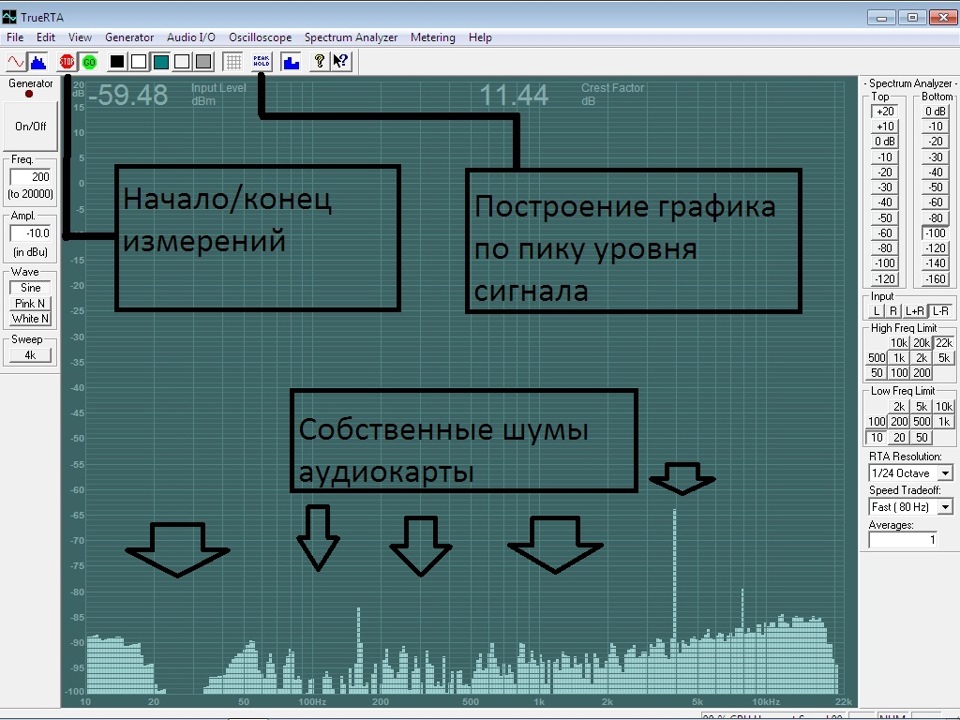960x720 pixels.
Task: Set the Bottom scale to -80
Action: click(x=936, y=218)
